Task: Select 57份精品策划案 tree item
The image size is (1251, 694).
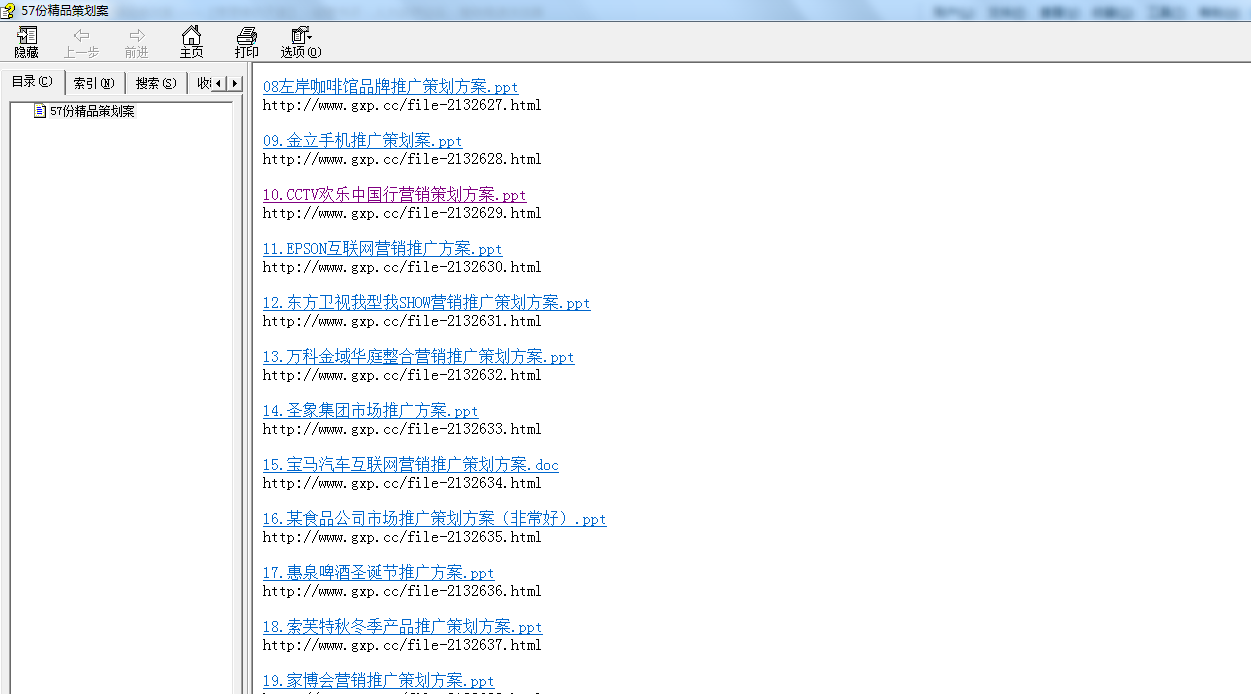Action: [x=92, y=111]
